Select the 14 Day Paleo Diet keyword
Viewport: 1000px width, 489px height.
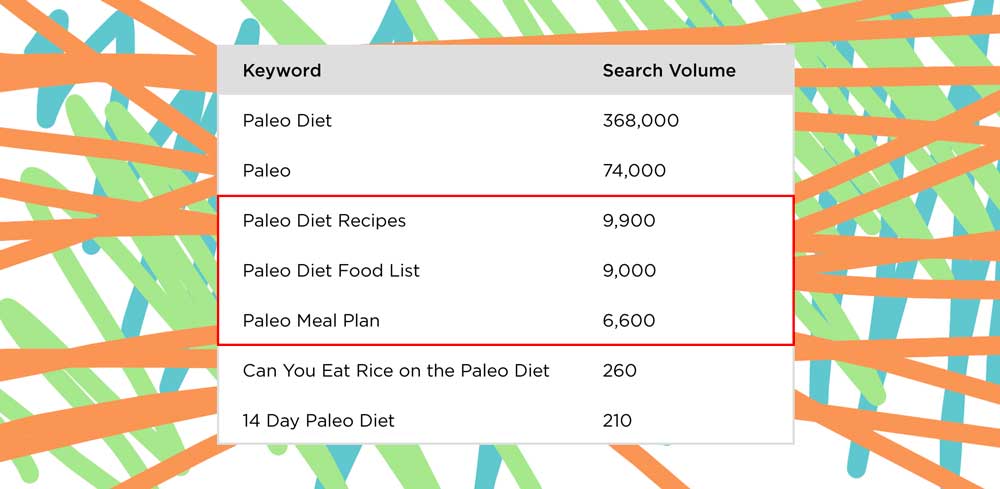pos(318,420)
